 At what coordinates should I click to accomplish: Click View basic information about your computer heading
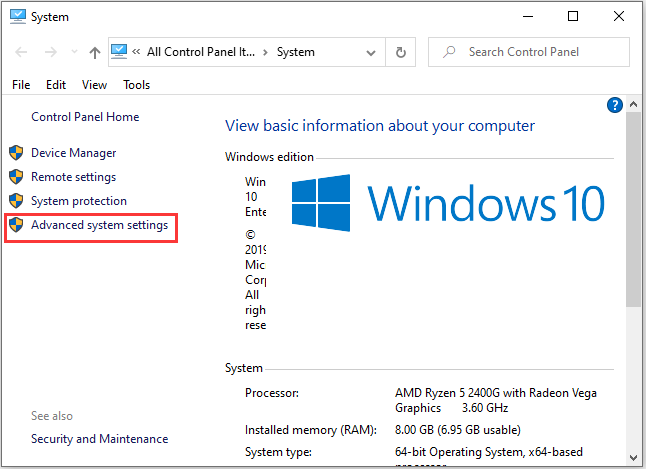click(379, 126)
